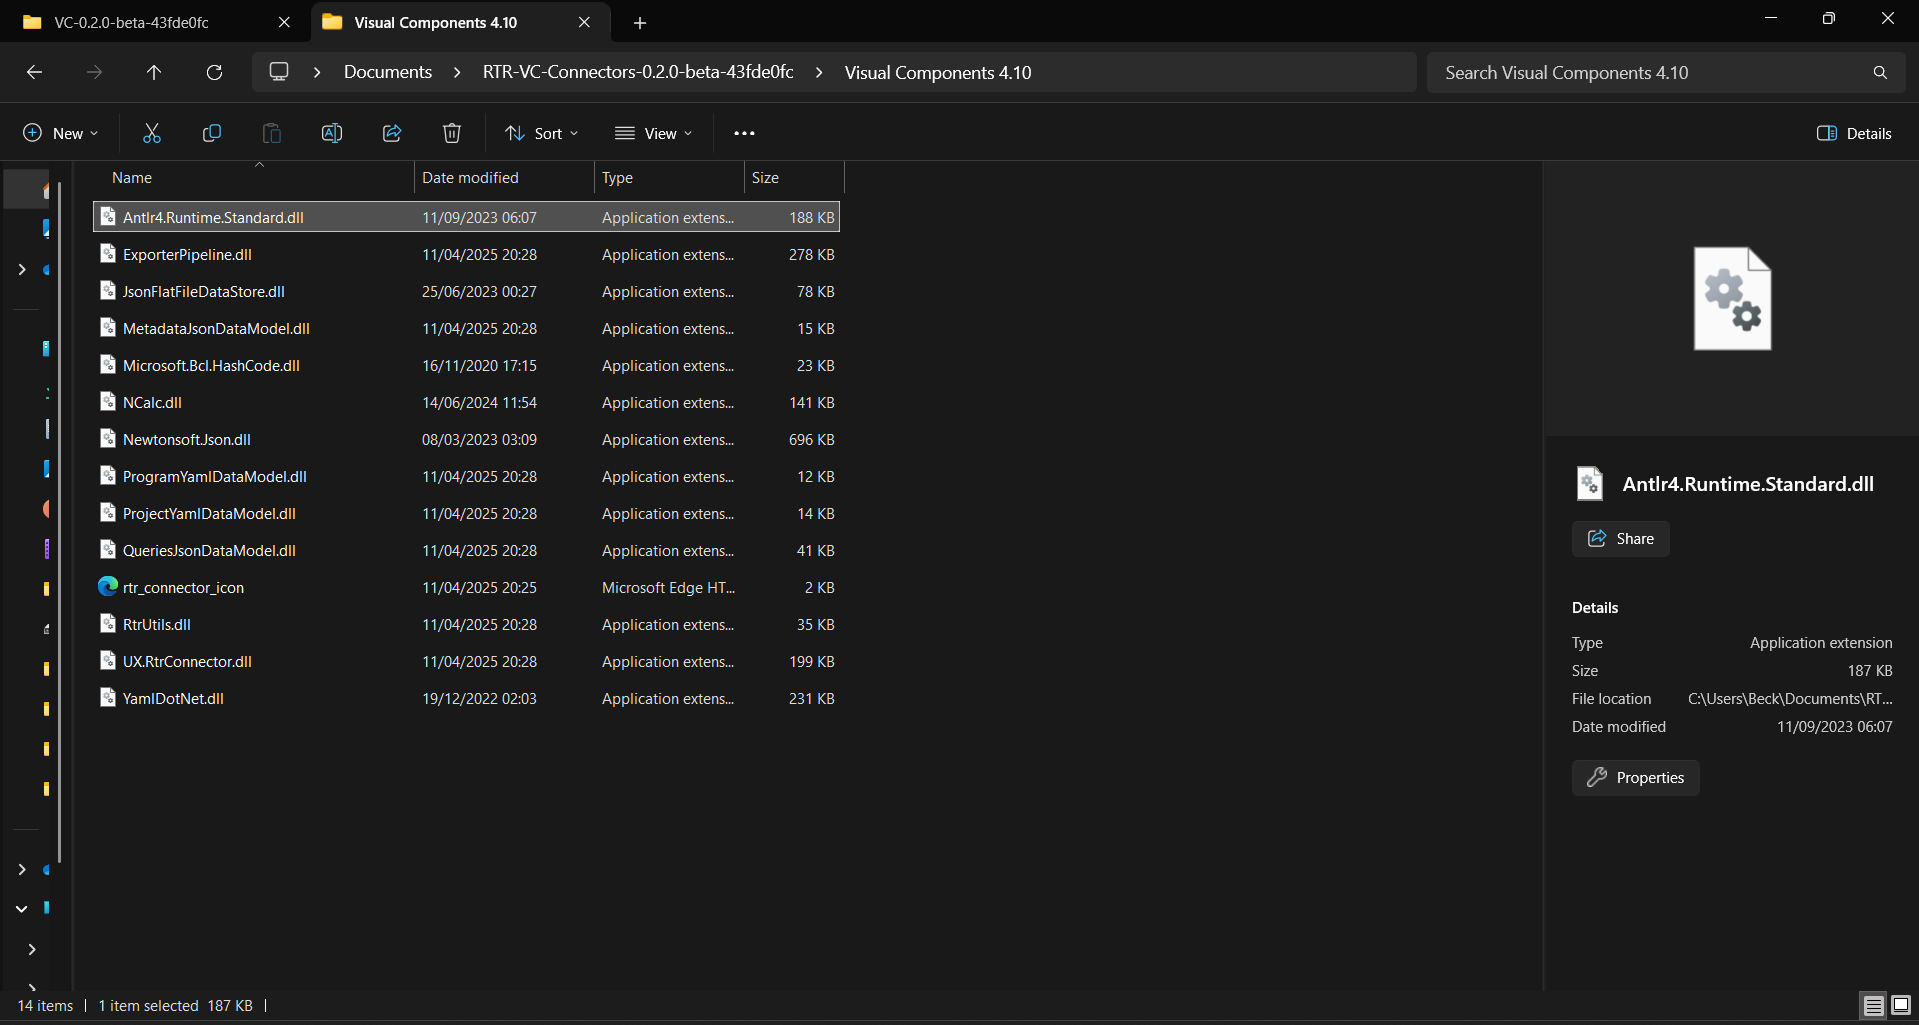
Task: Go up one directory level
Action: 154,72
